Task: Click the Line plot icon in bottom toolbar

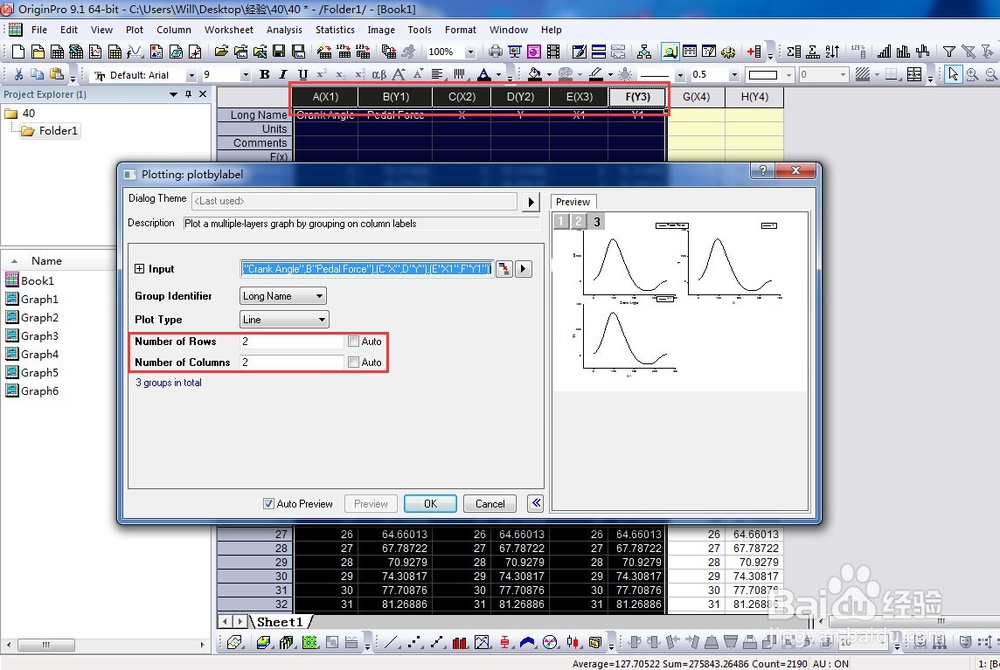Action: point(390,643)
